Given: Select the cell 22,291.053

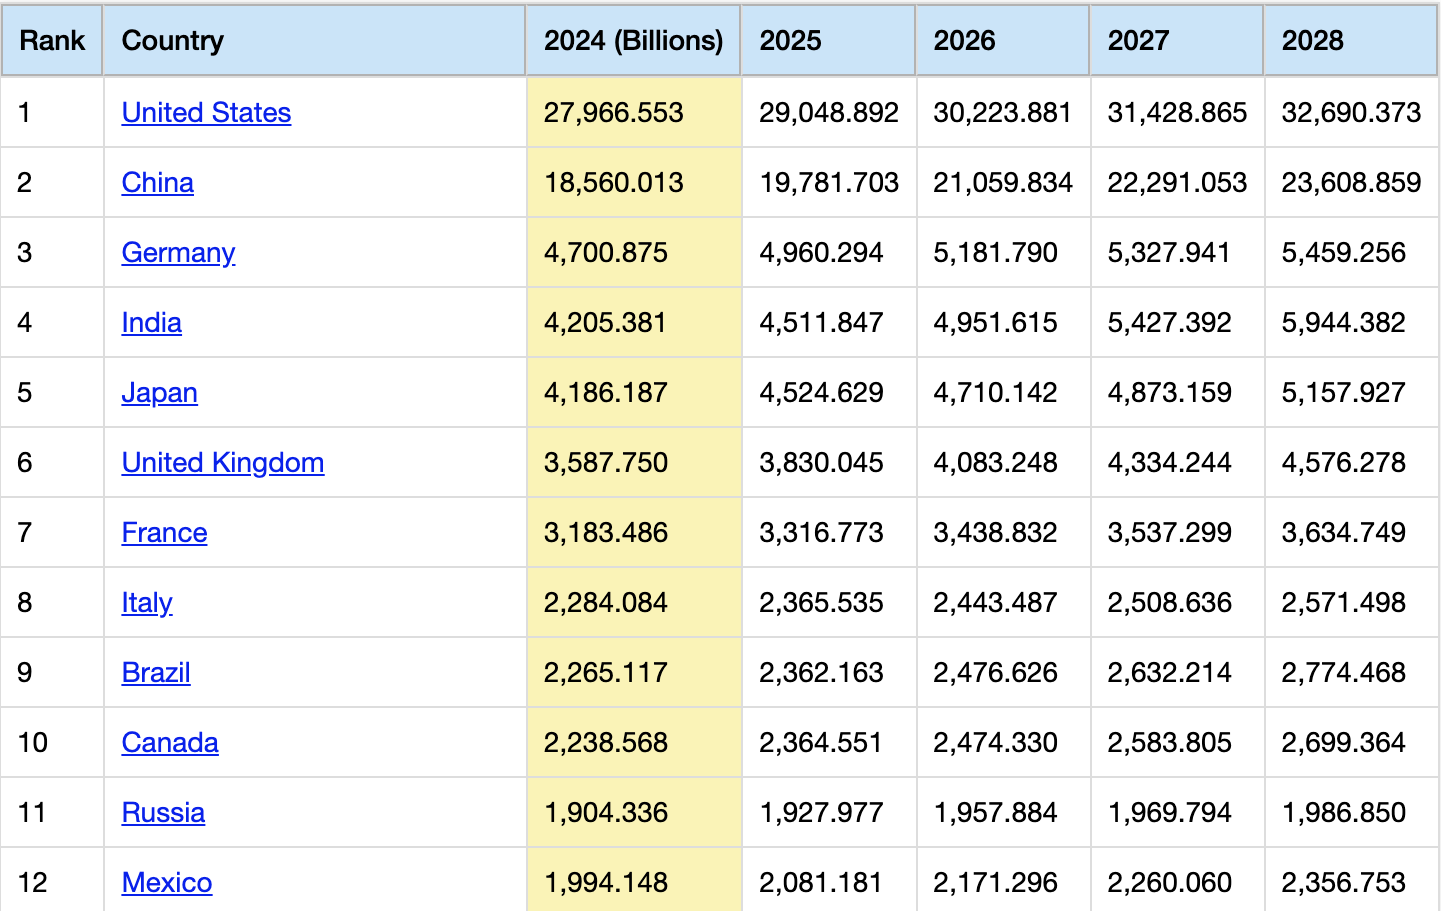Looking at the screenshot, I should (1177, 183).
